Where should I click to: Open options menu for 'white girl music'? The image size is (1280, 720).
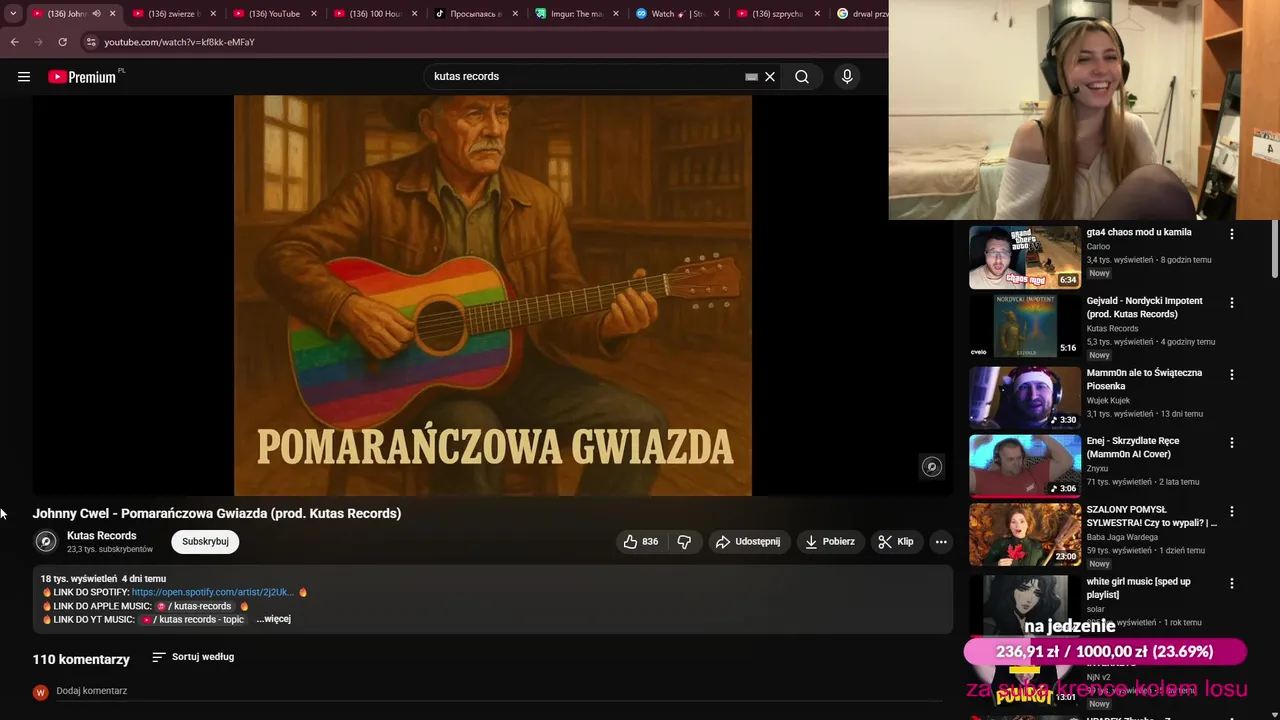coord(1232,583)
